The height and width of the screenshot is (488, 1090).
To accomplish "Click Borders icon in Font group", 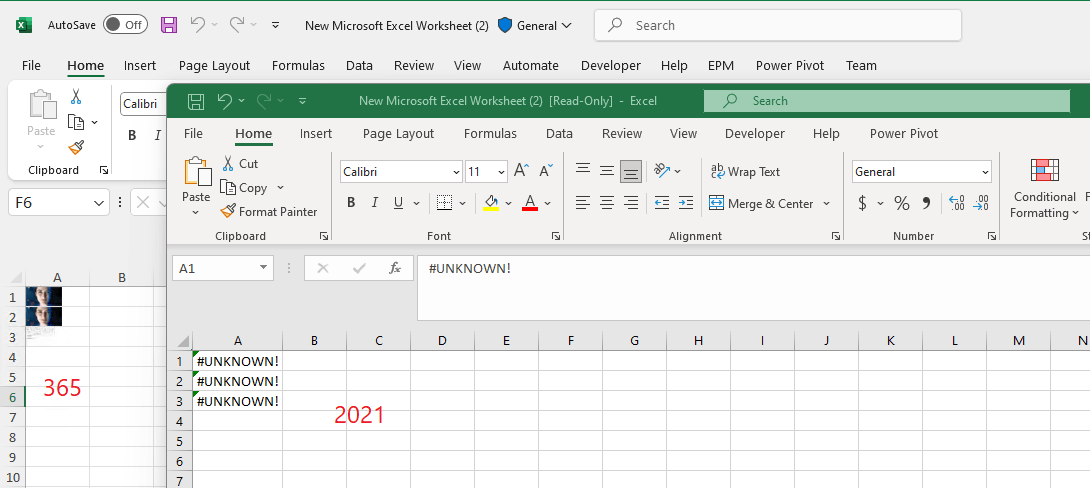I will point(444,203).
